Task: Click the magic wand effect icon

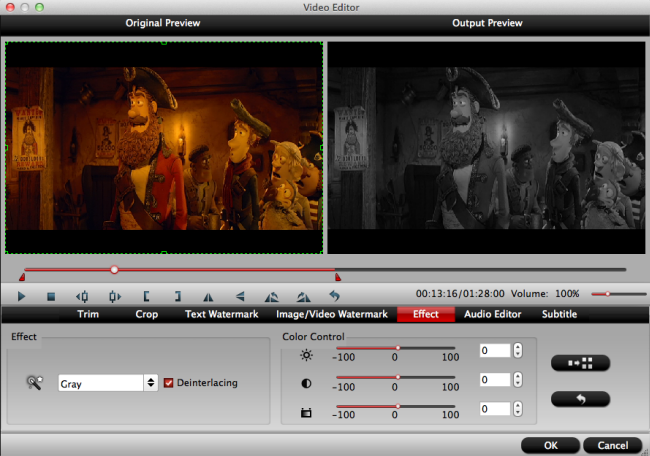Action: tap(35, 382)
